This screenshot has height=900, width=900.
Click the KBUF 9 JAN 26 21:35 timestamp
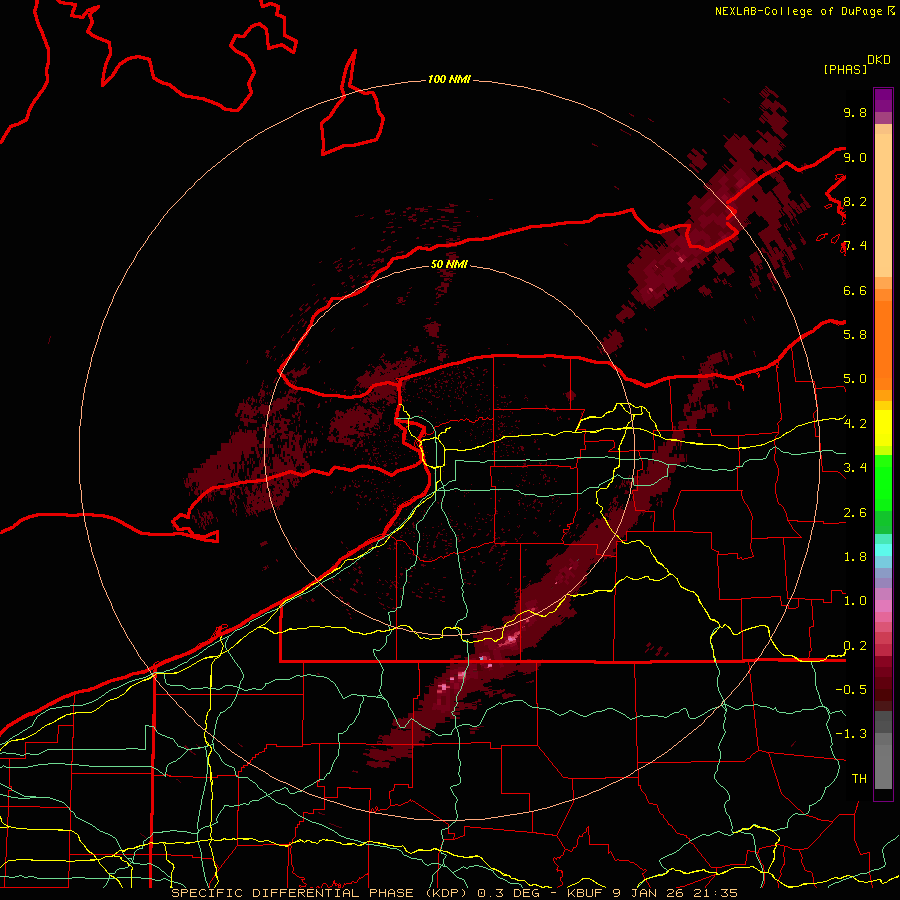[x=652, y=893]
